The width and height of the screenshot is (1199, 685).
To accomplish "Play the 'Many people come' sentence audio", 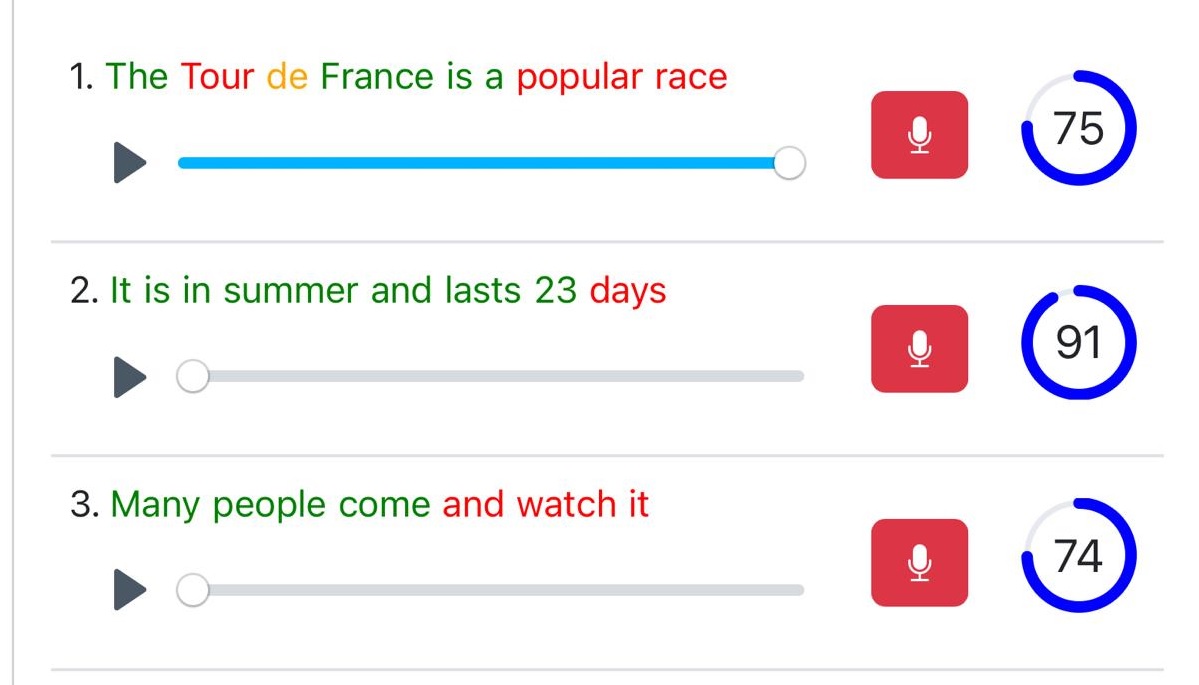I will 130,590.
